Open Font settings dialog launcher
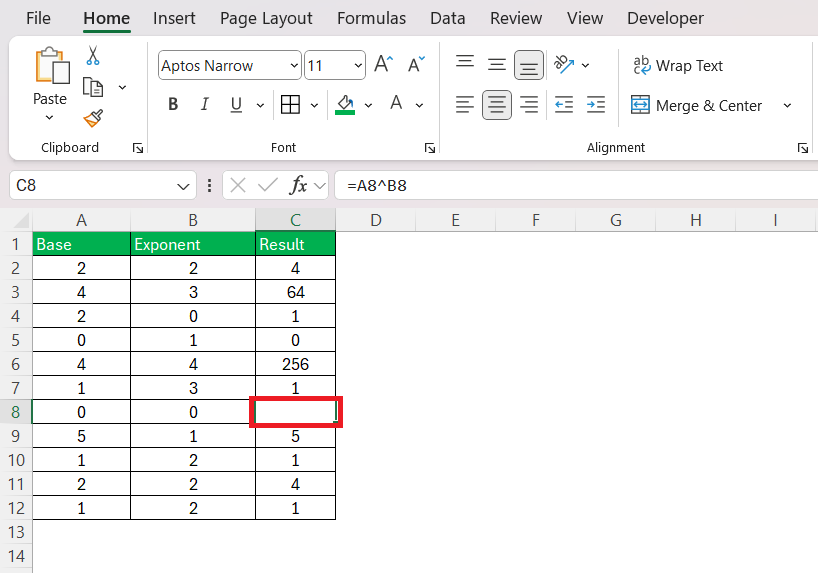818x573 pixels. pyautogui.click(x=430, y=148)
